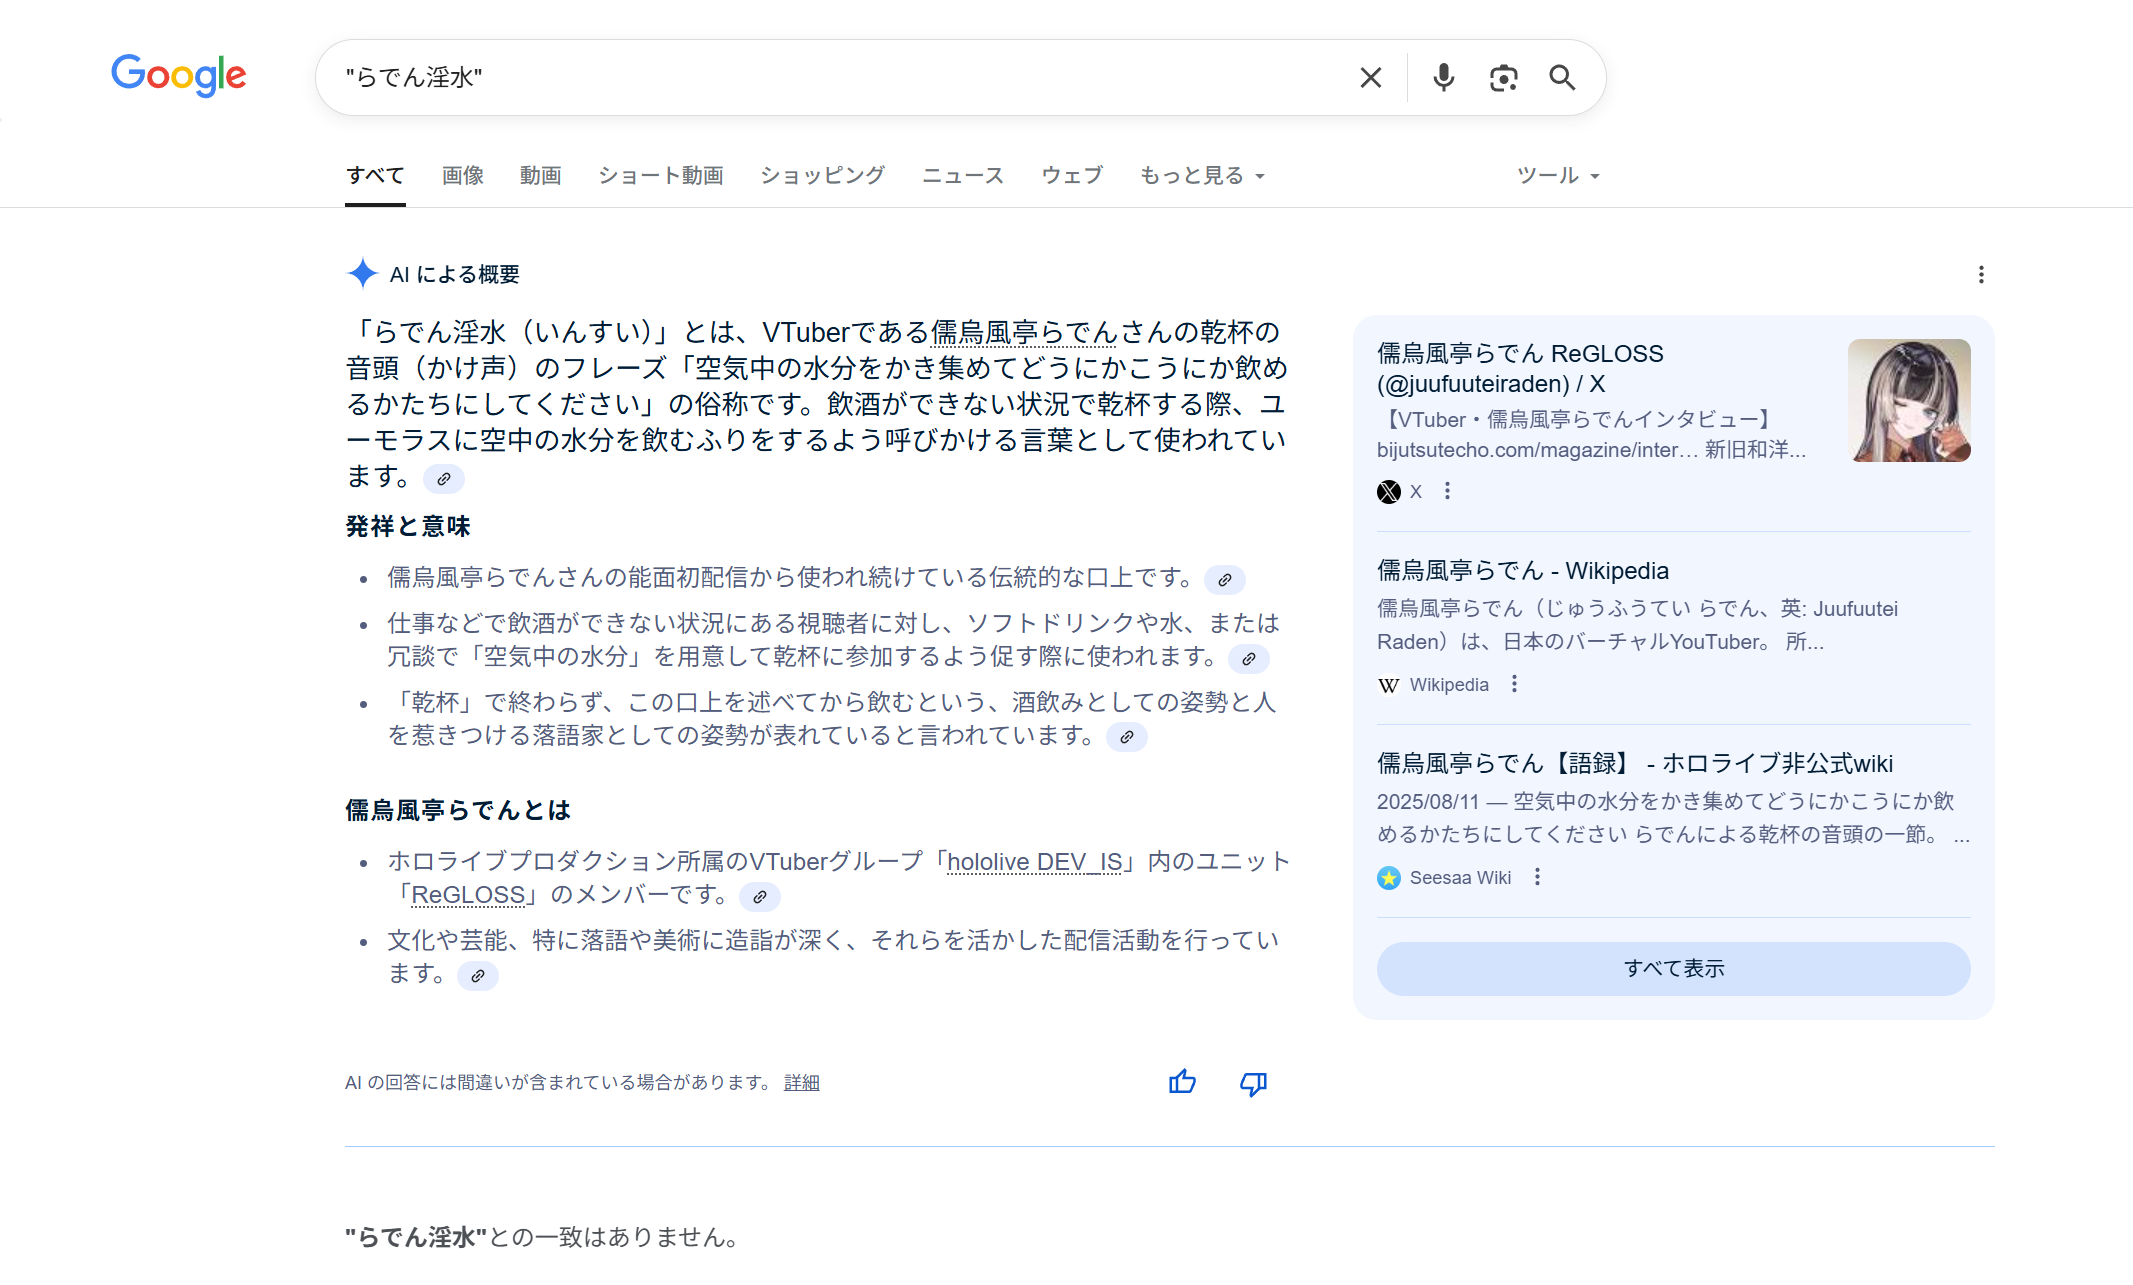The height and width of the screenshot is (1285, 2133).
Task: Open the もっと見る dropdown
Action: (1203, 176)
